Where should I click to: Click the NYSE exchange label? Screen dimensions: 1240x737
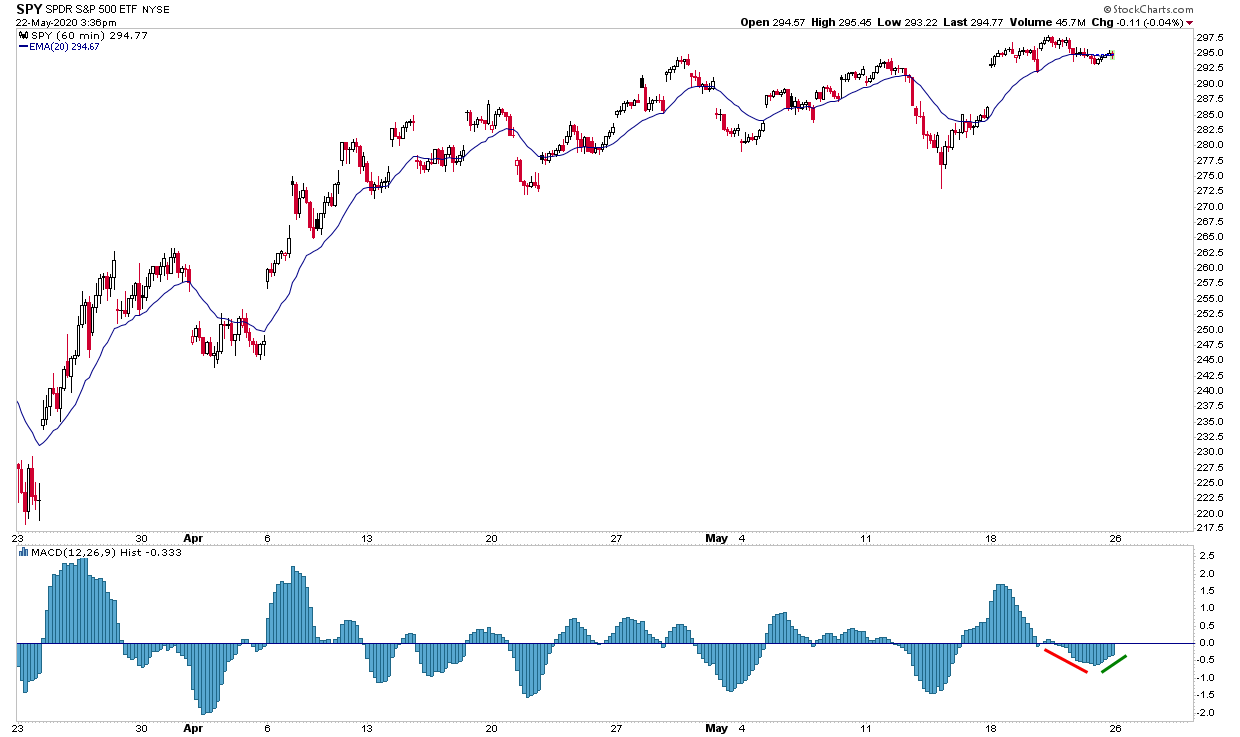(x=155, y=9)
